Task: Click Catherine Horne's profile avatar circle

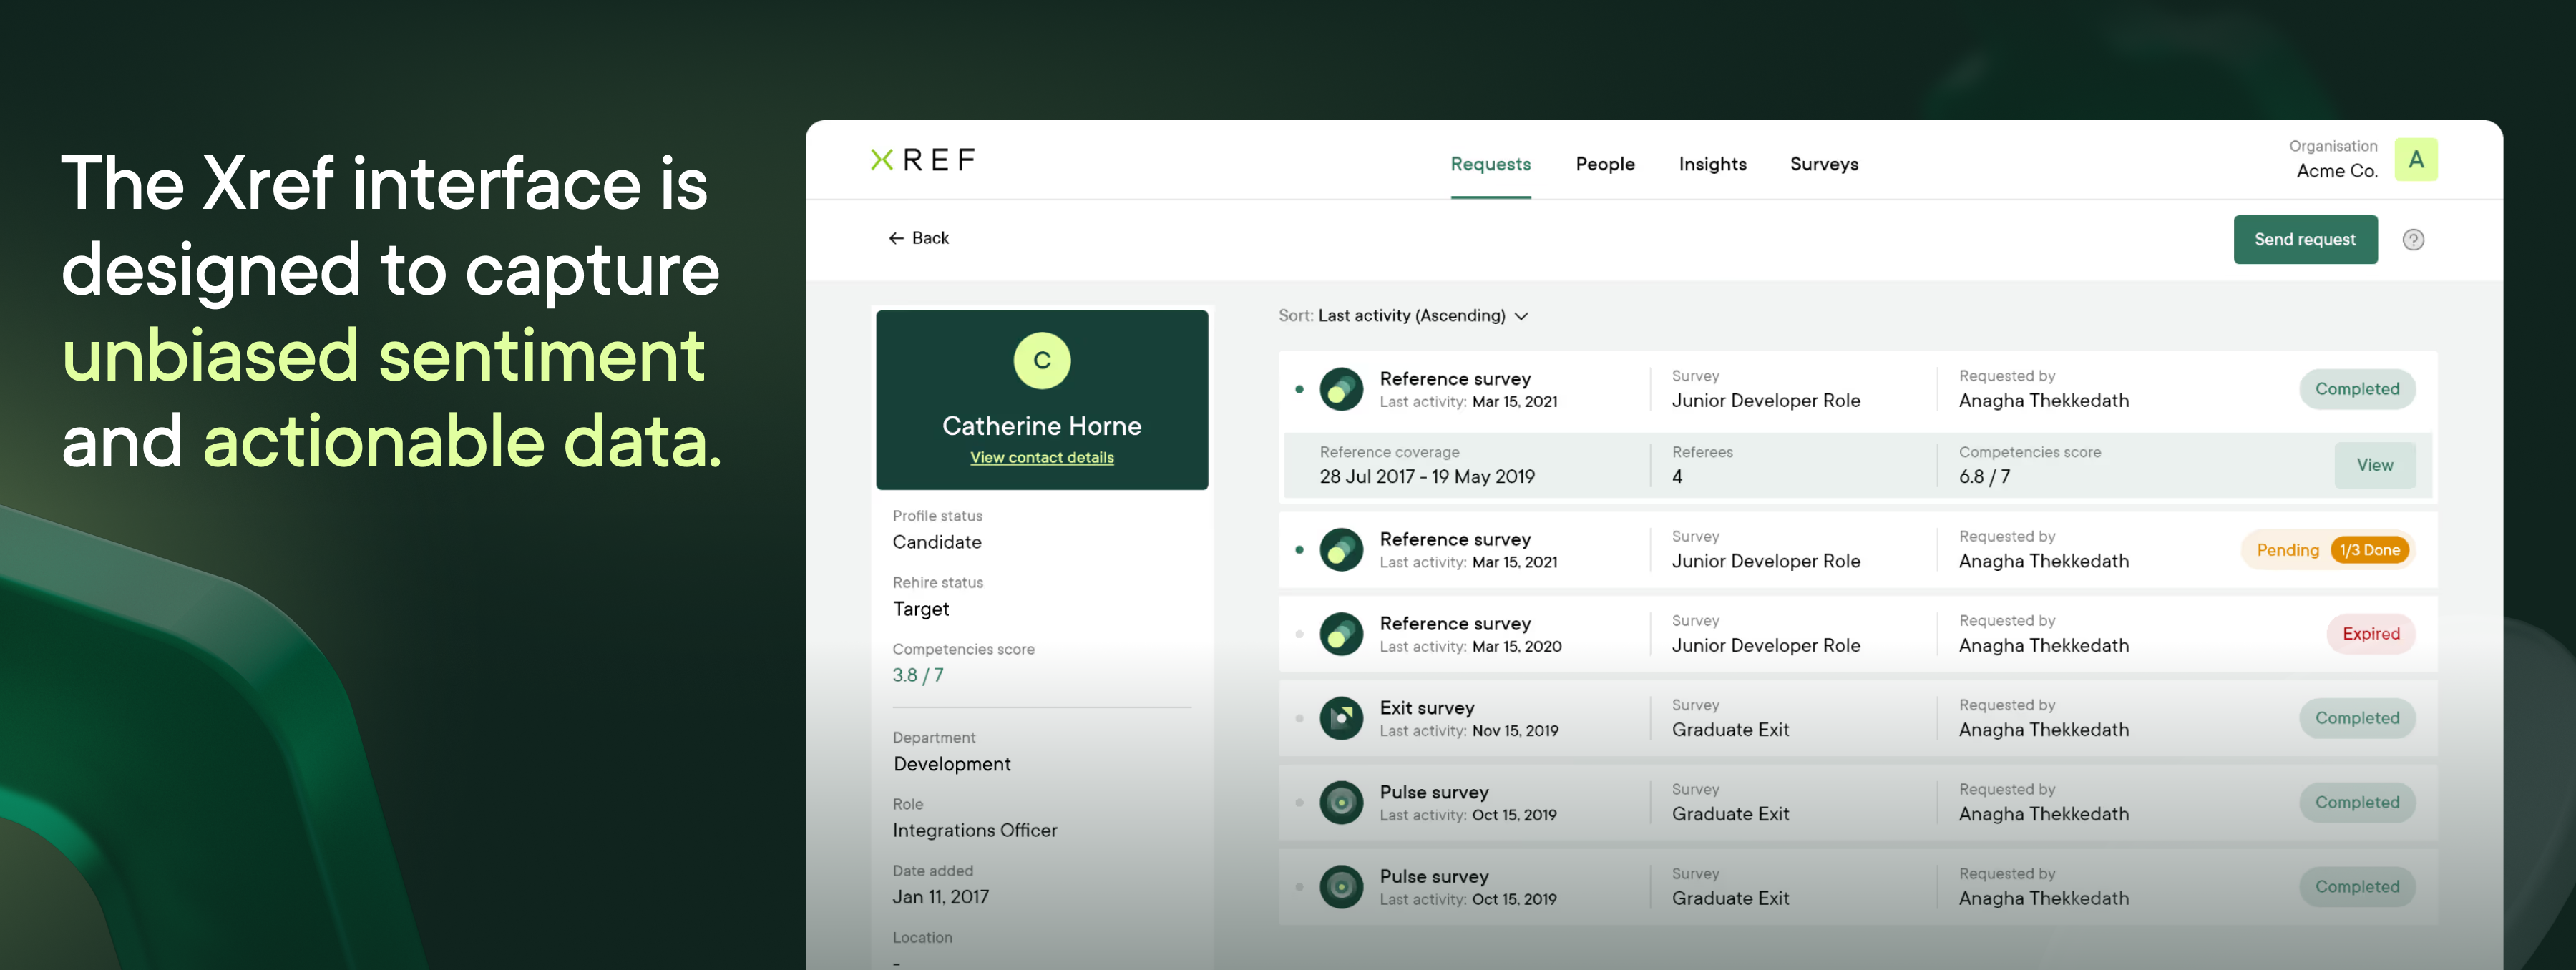Action: tap(1041, 360)
